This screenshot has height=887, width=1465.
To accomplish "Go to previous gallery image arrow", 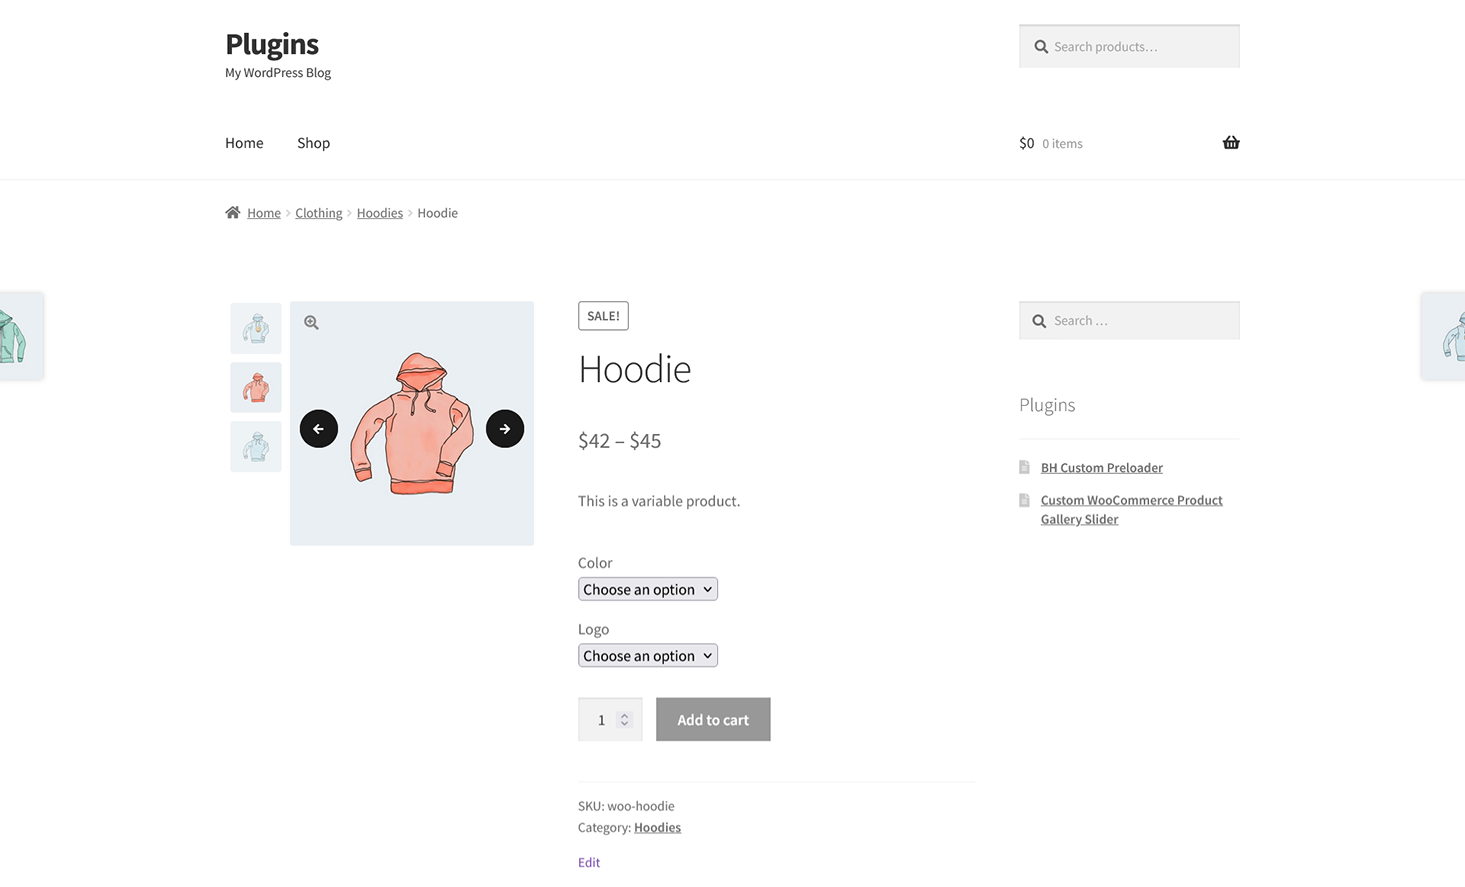I will click(x=319, y=429).
